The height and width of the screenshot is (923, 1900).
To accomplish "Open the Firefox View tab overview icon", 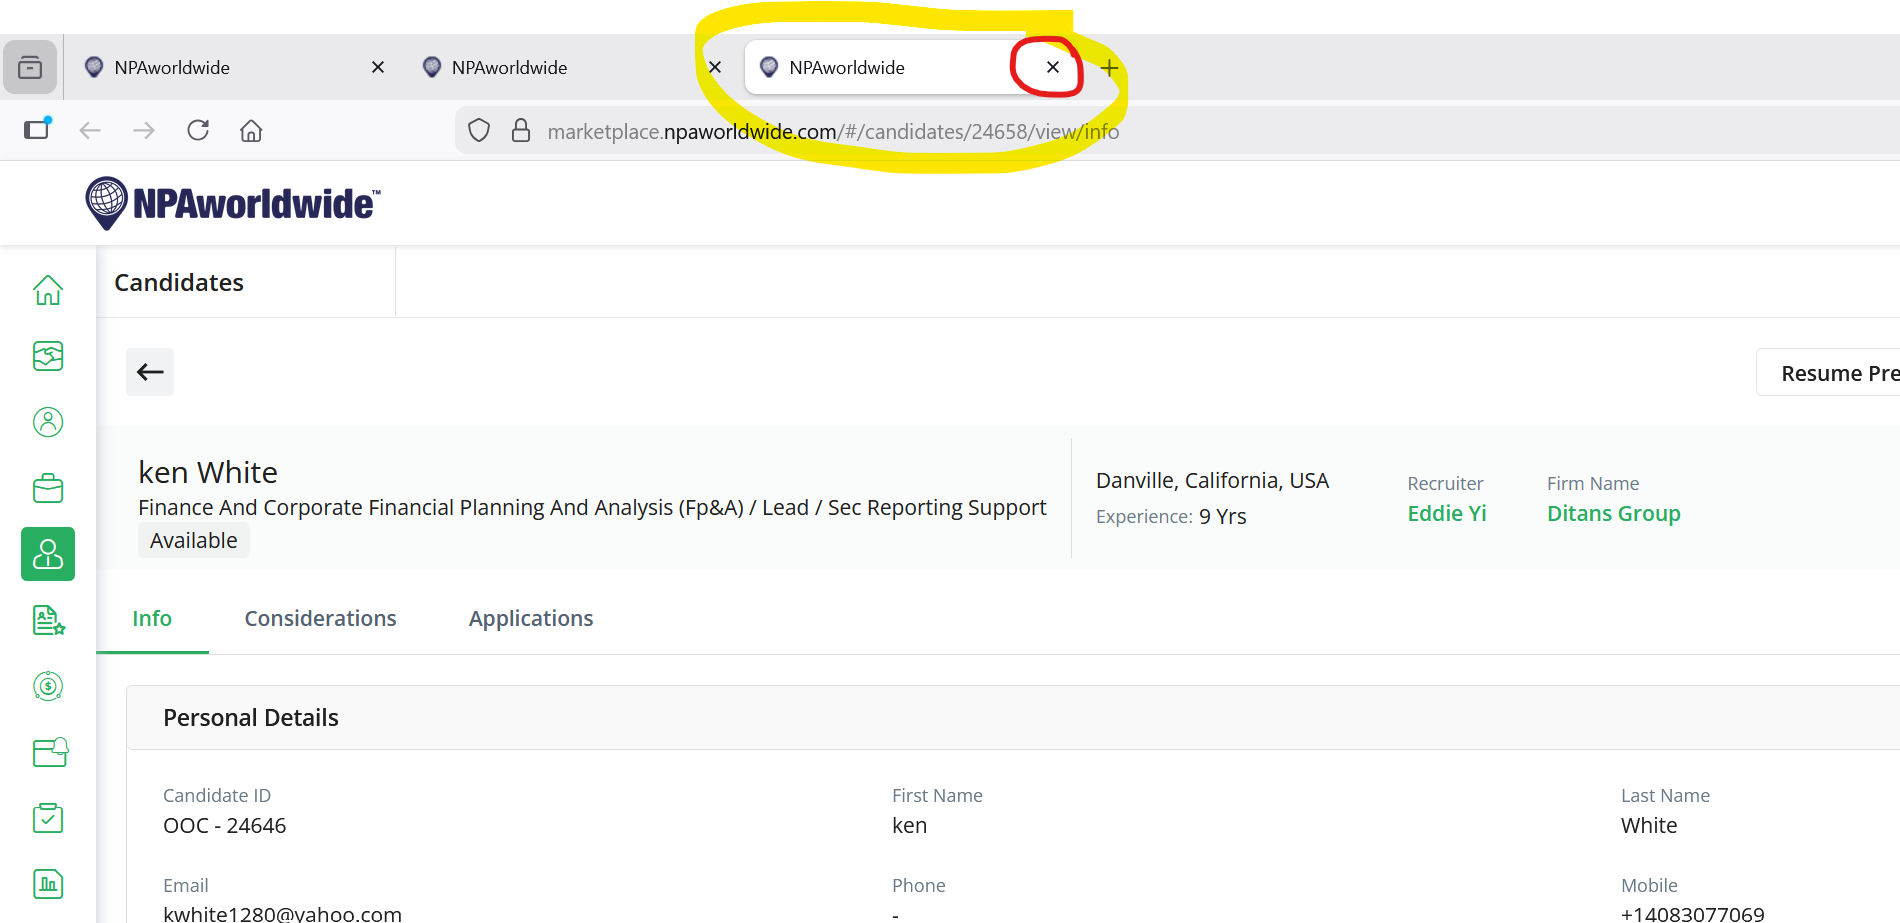I will click(x=30, y=67).
